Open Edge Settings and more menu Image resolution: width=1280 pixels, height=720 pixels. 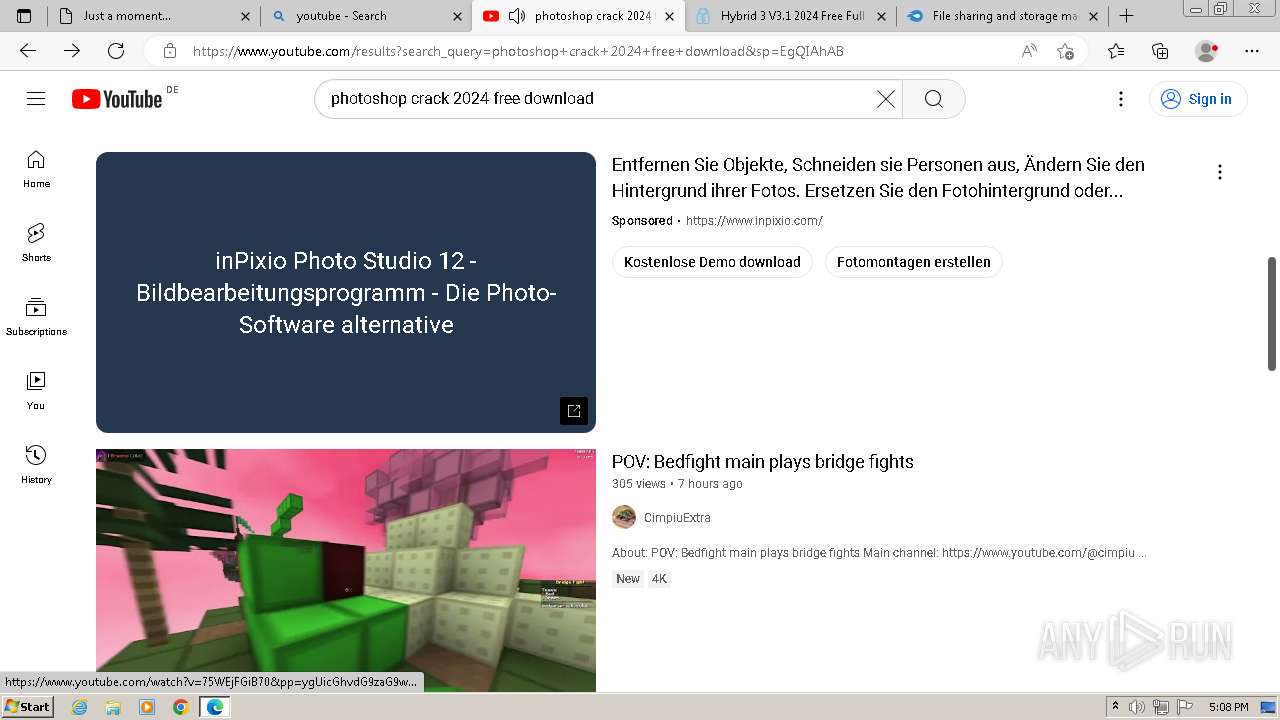(x=1252, y=51)
